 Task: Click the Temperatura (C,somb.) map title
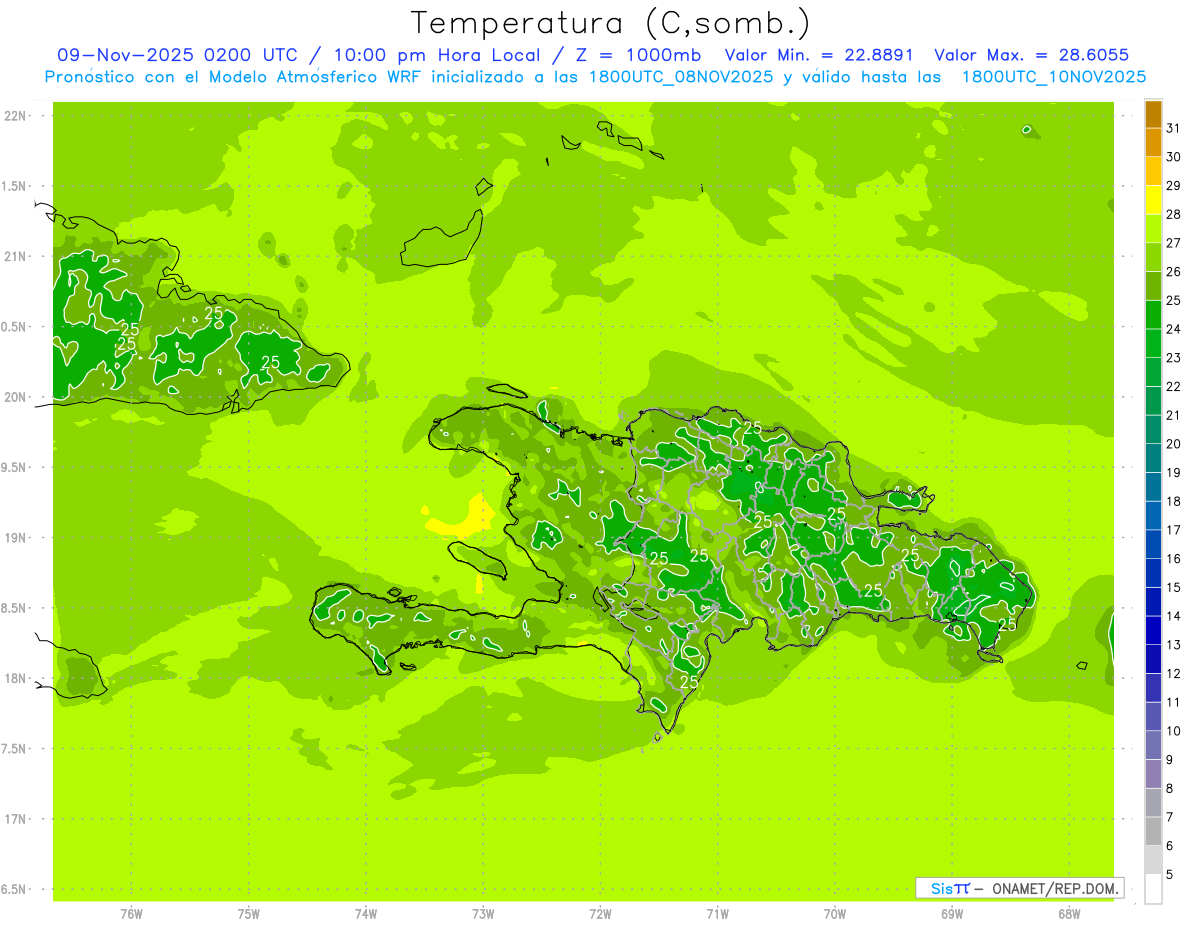[x=610, y=22]
